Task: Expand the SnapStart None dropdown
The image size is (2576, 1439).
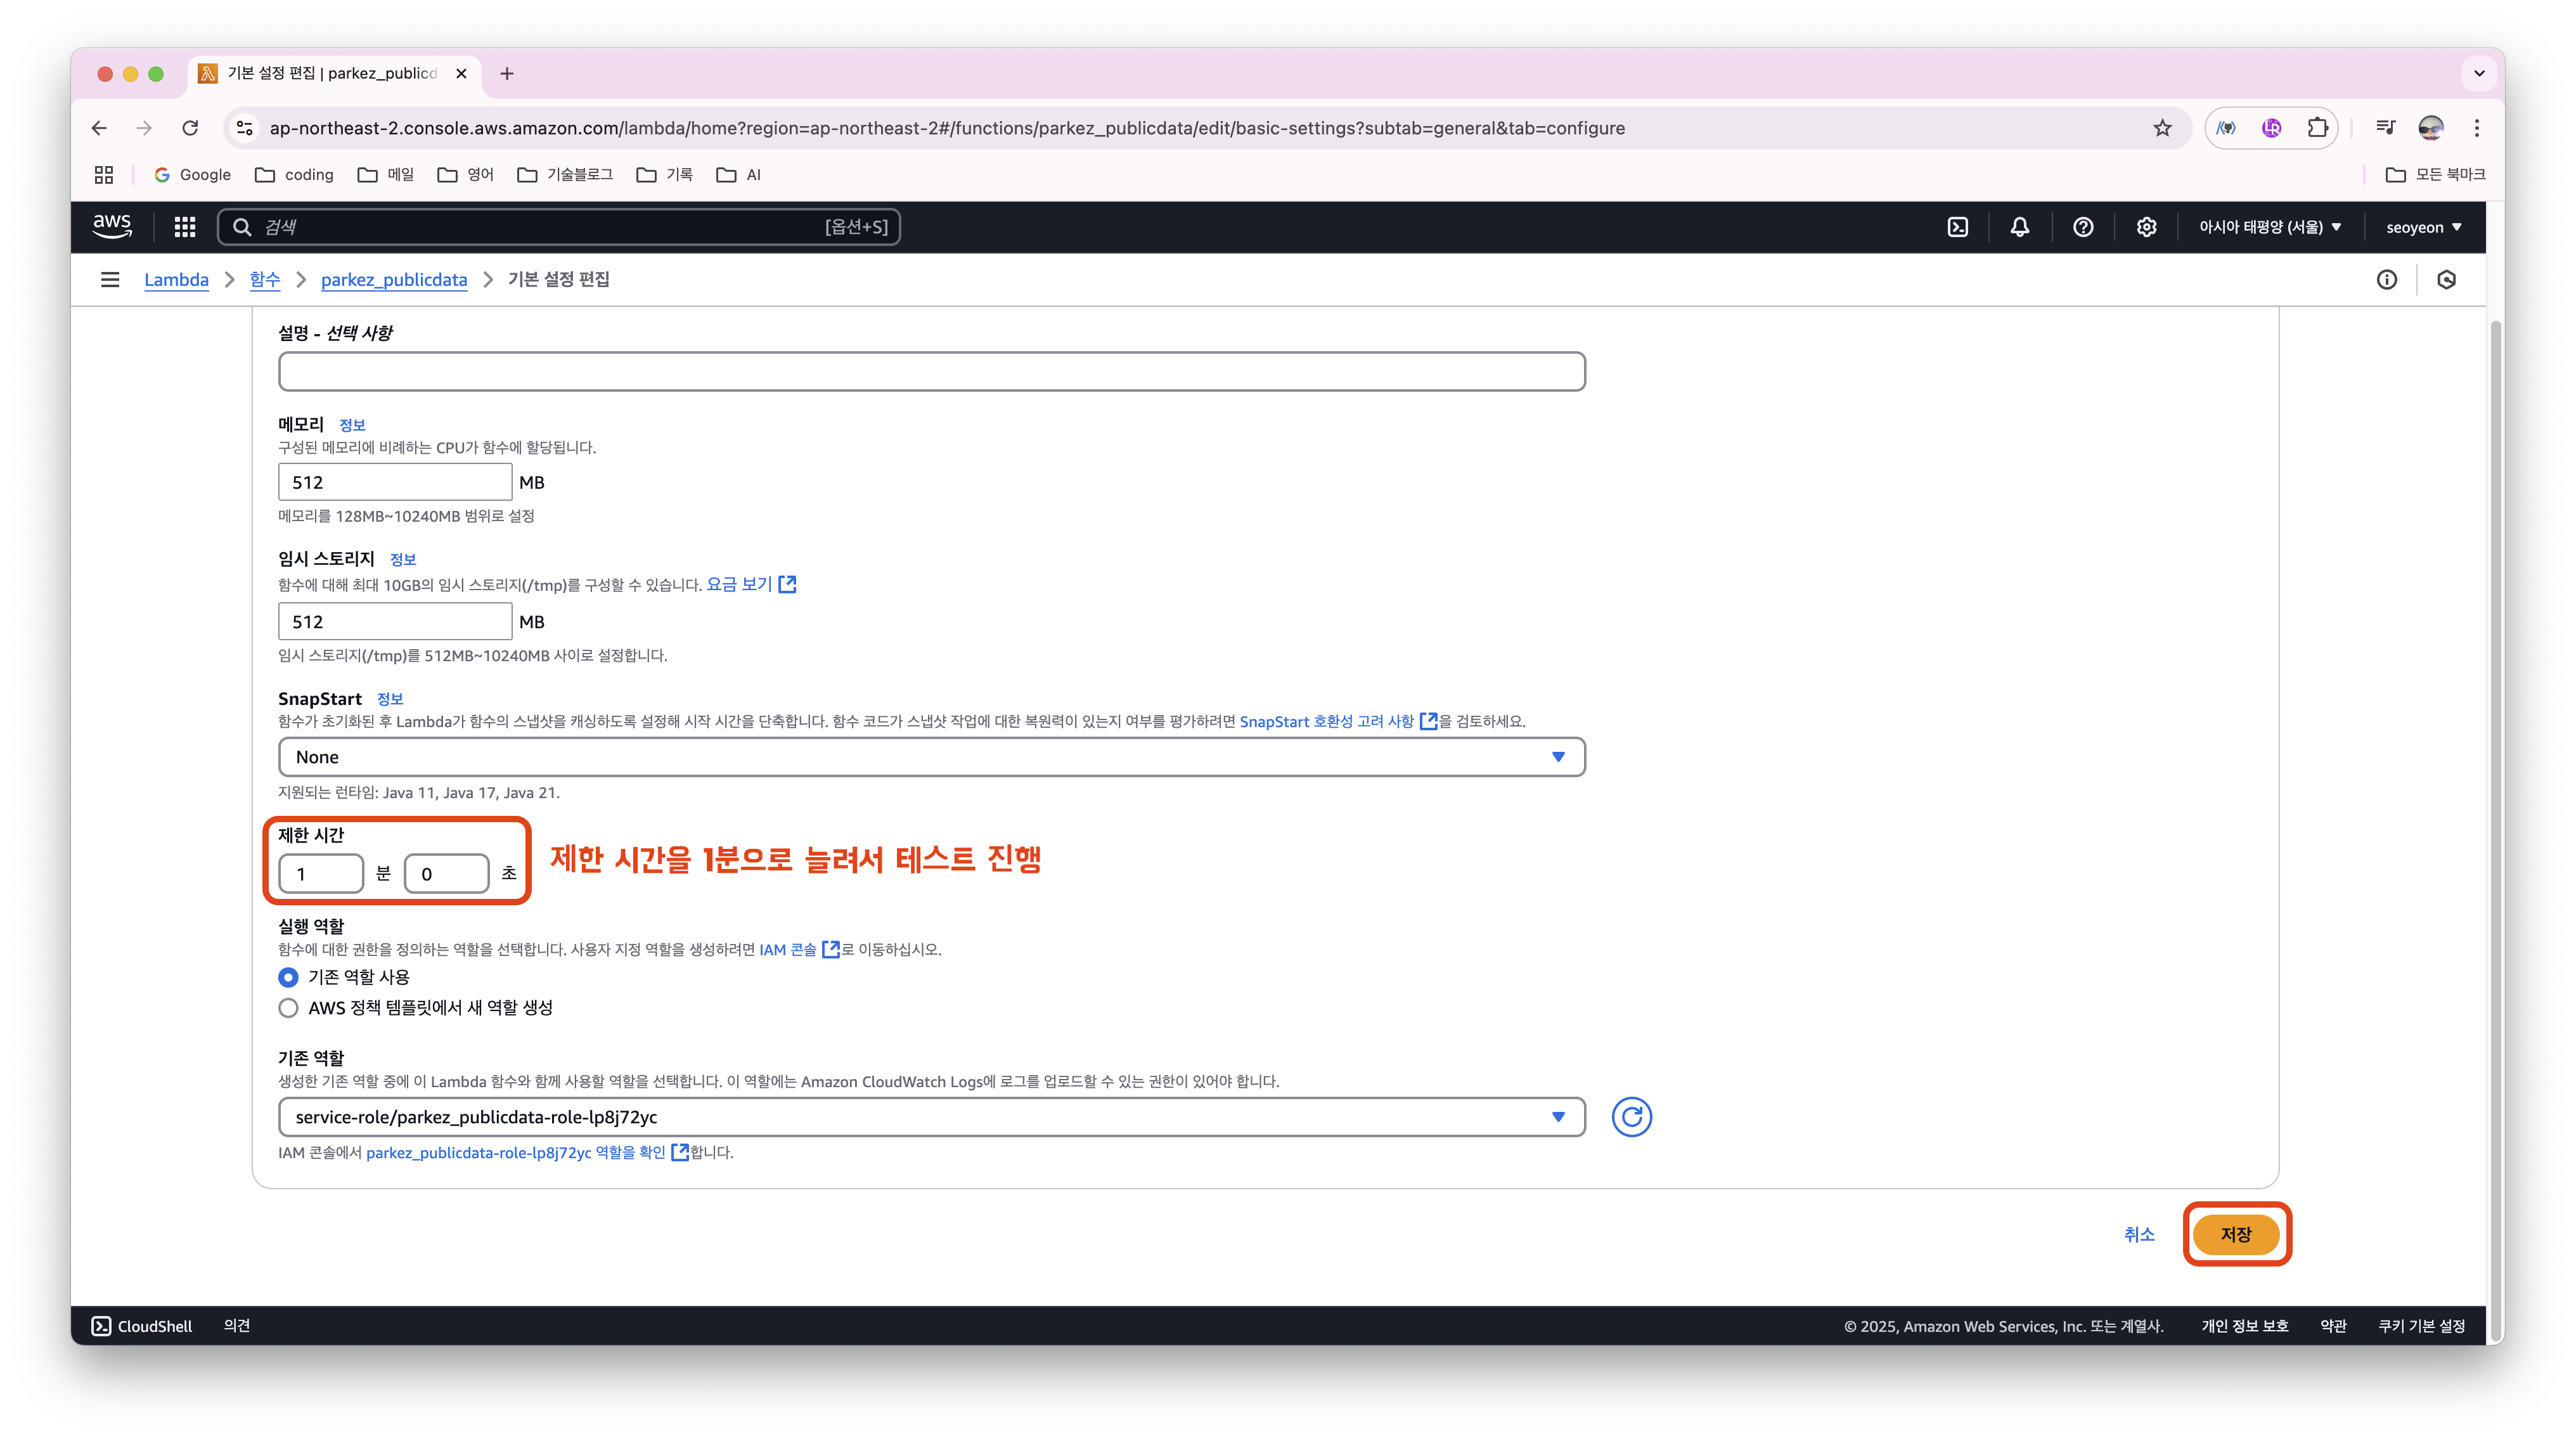Action: (931, 757)
